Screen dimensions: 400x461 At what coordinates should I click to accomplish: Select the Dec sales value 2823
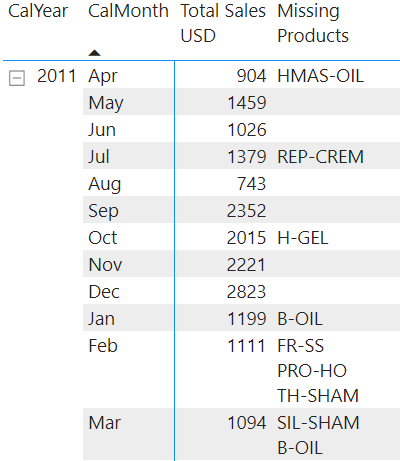pos(246,292)
